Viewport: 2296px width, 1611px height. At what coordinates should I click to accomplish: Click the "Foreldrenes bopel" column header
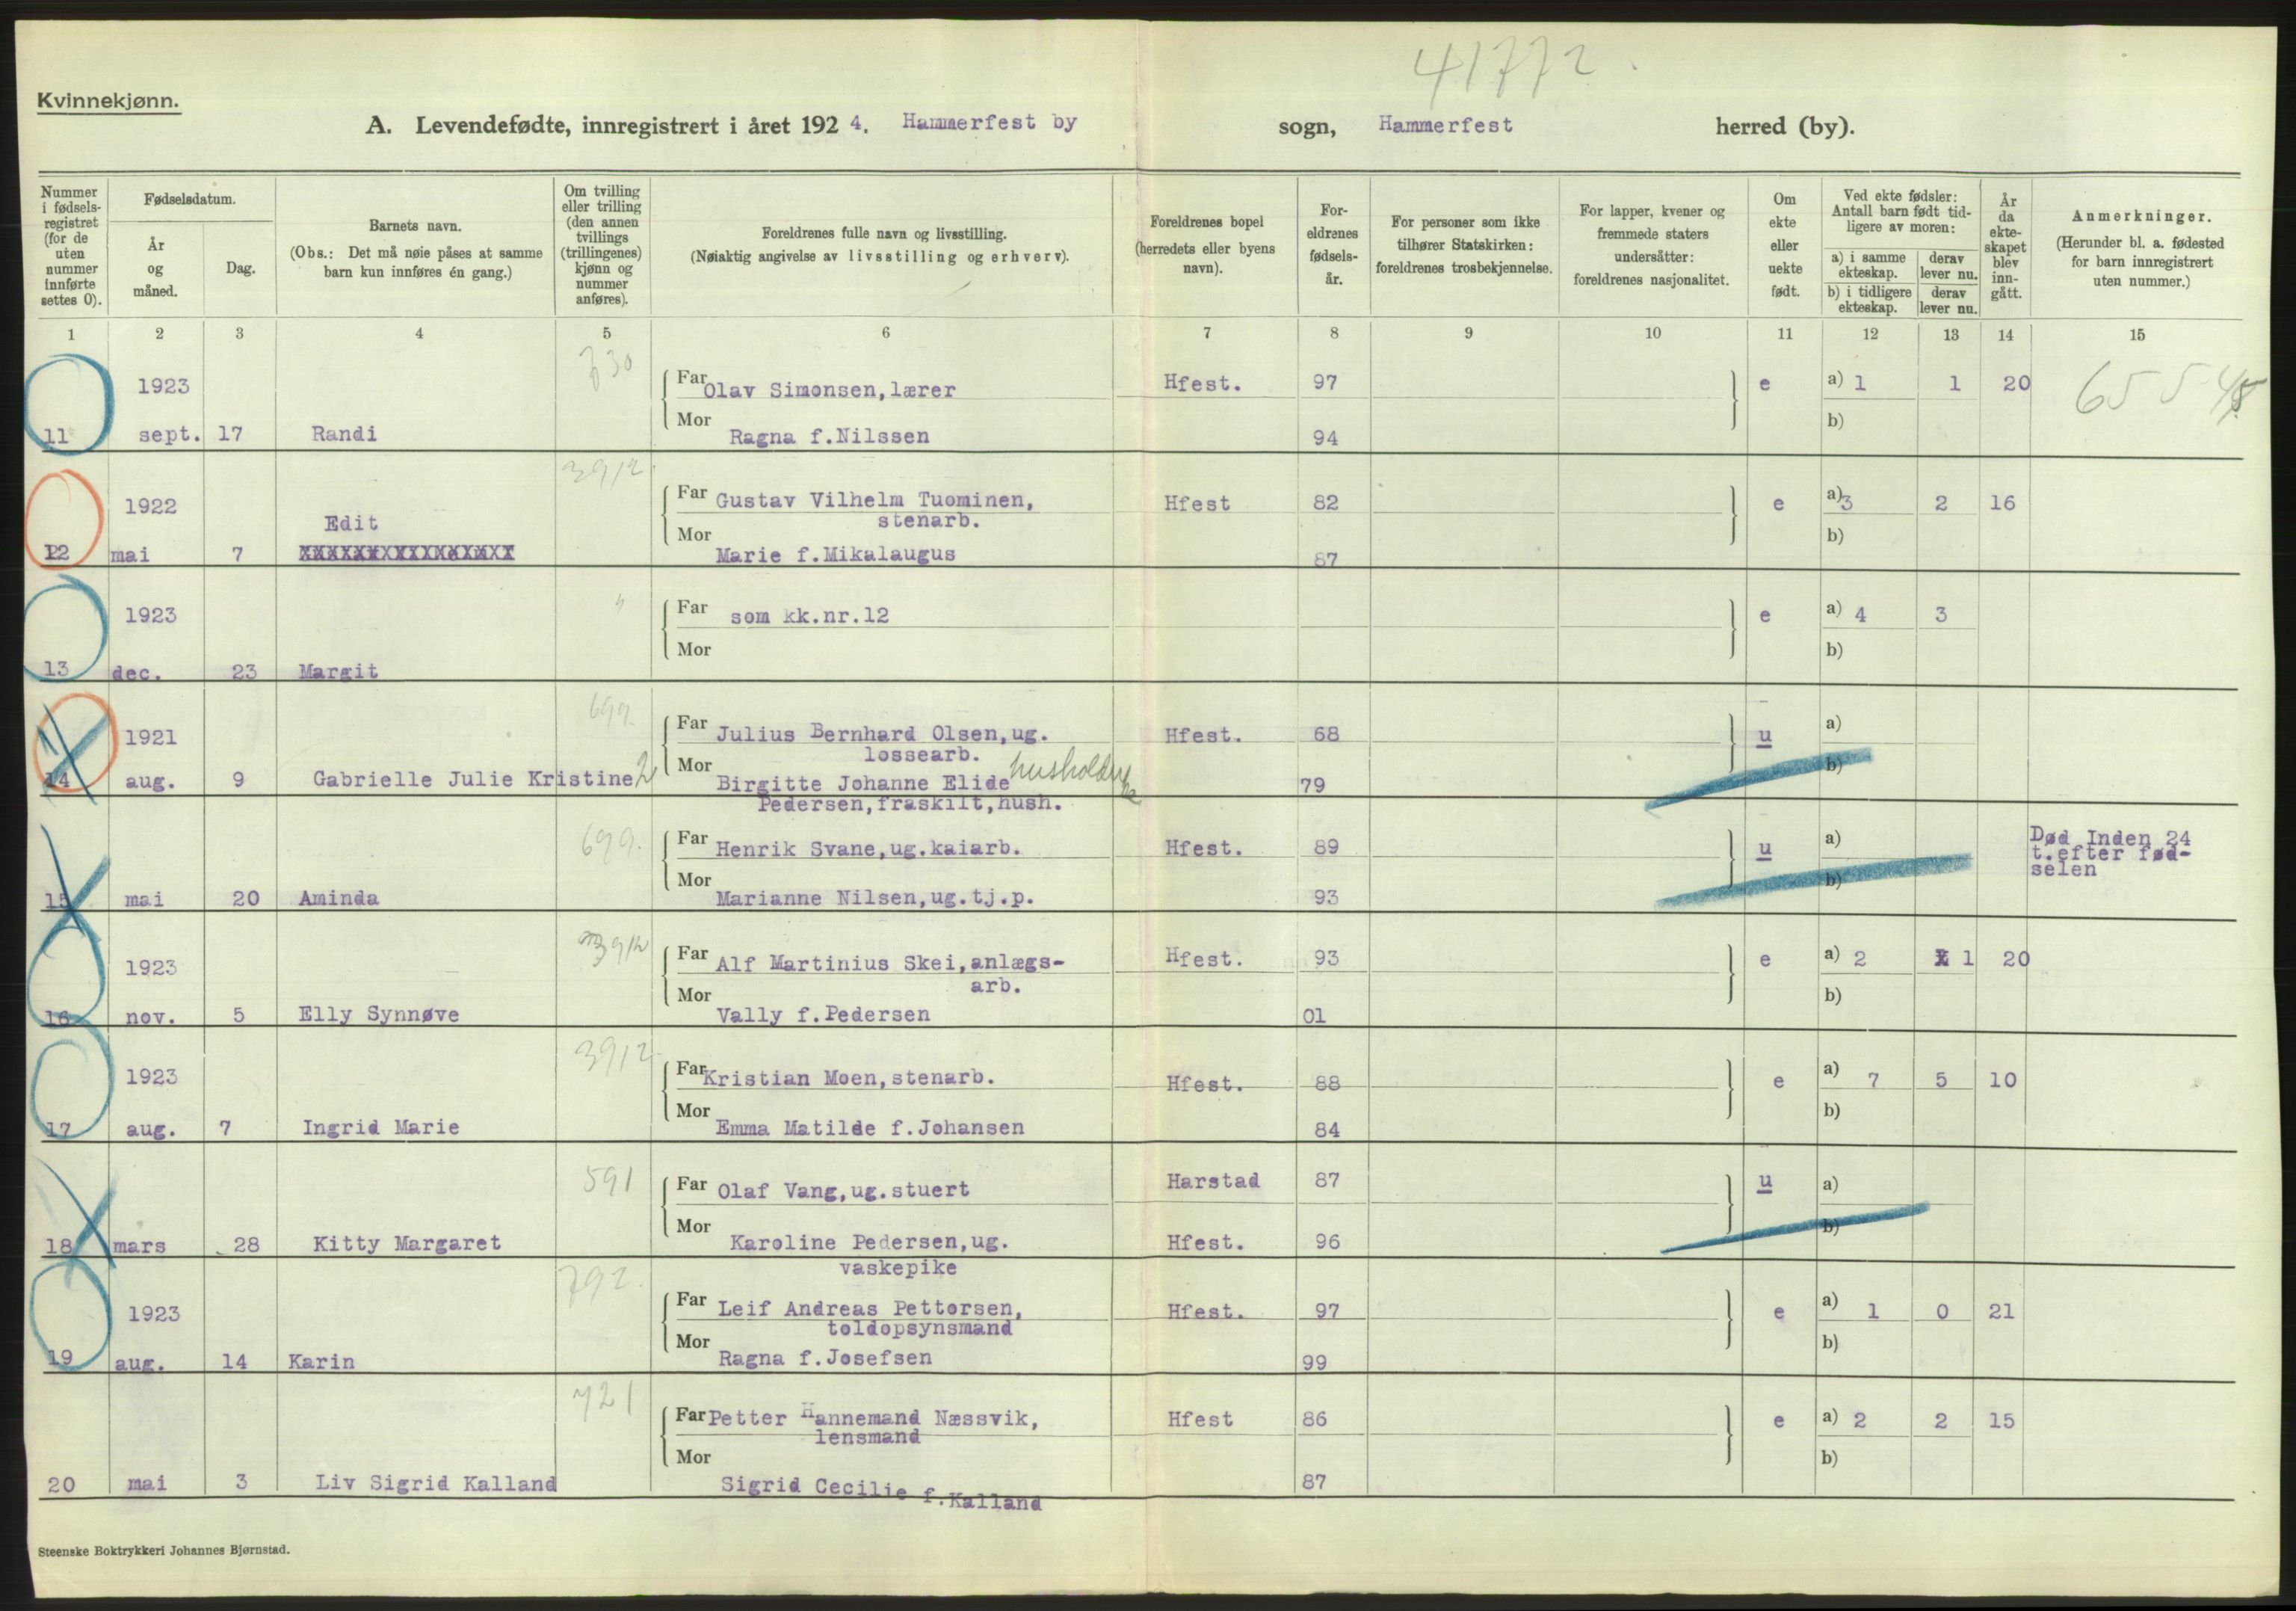(1206, 221)
